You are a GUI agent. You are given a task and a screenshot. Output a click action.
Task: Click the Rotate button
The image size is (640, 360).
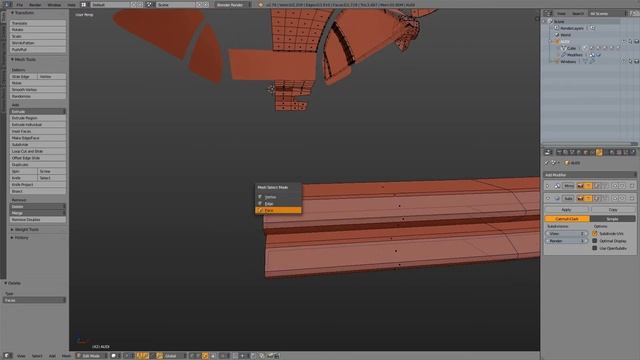38,30
